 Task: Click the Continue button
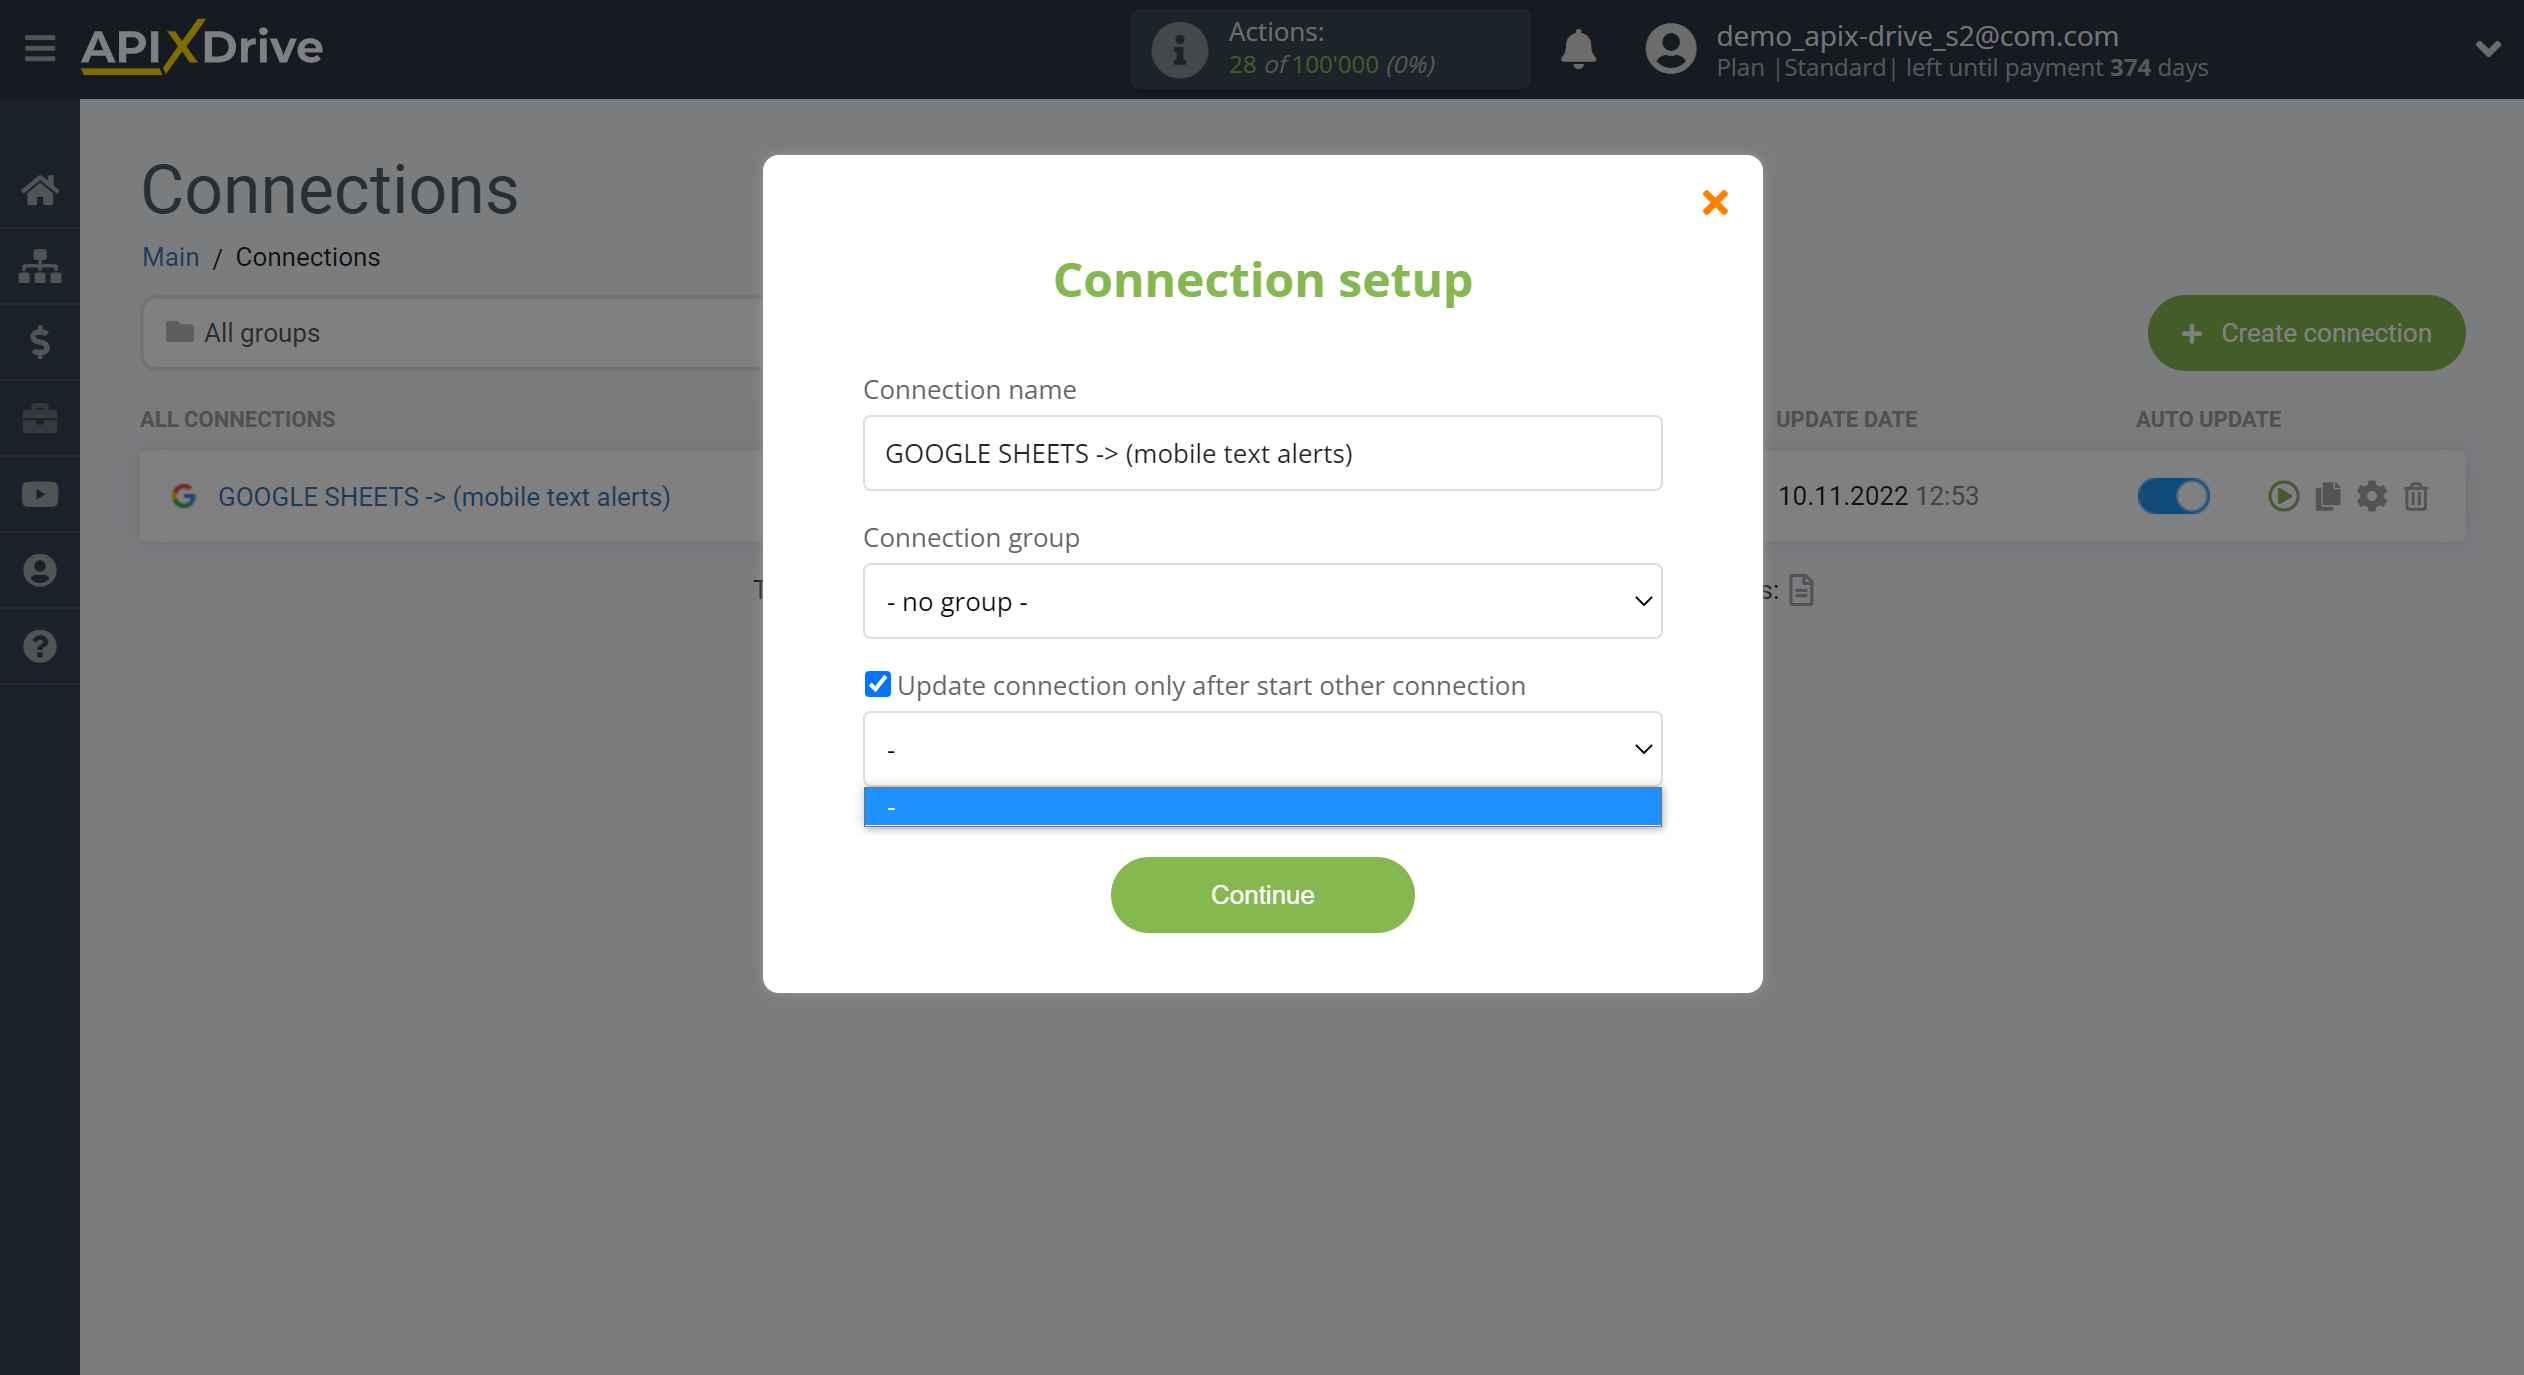(x=1261, y=894)
